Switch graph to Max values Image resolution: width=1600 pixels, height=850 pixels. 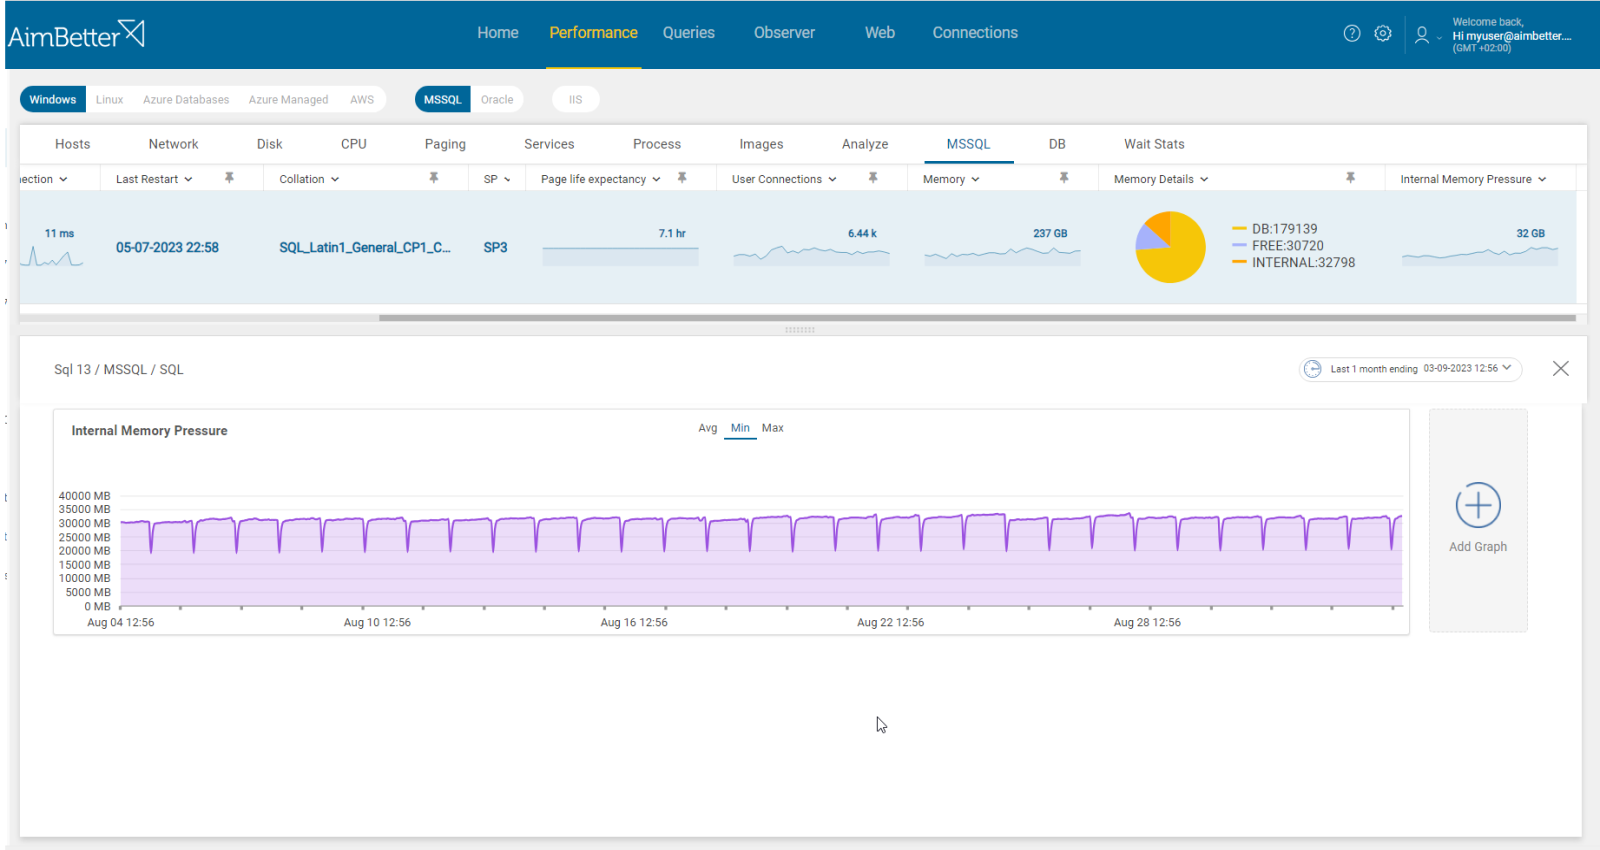point(773,428)
